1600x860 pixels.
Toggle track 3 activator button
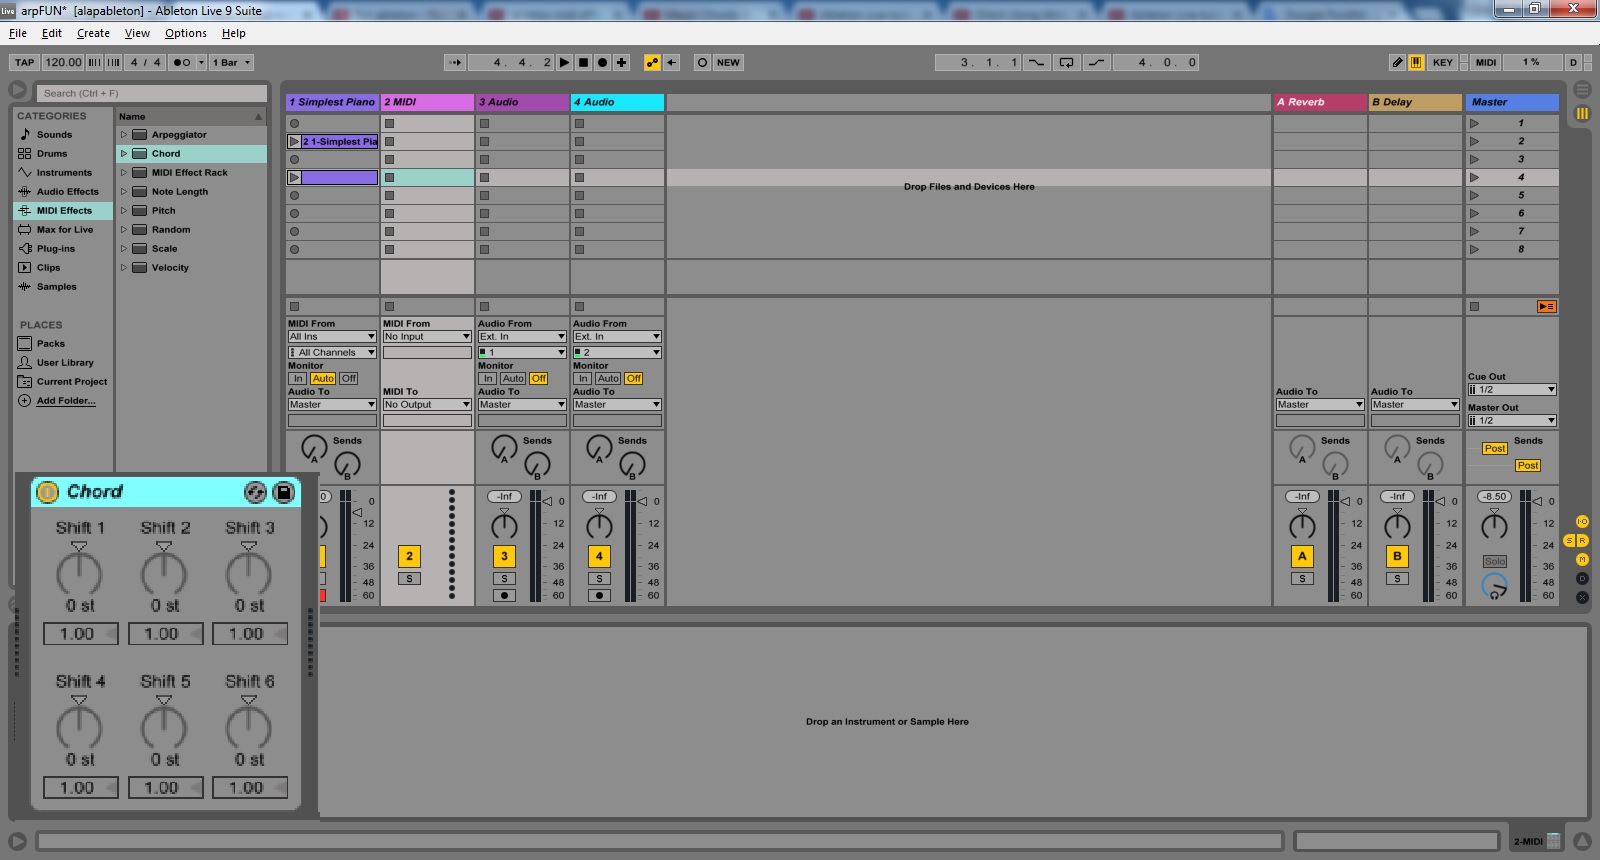tap(504, 556)
